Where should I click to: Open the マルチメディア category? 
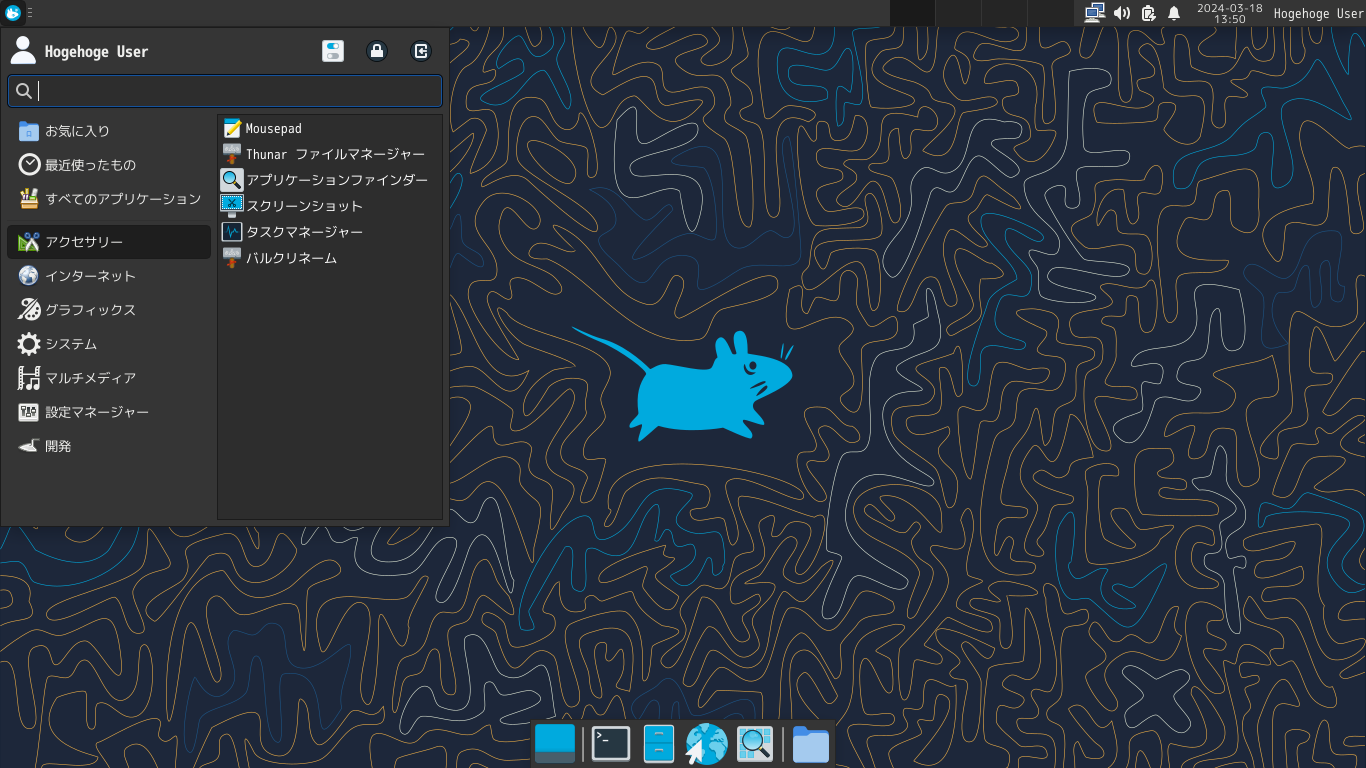pyautogui.click(x=109, y=378)
